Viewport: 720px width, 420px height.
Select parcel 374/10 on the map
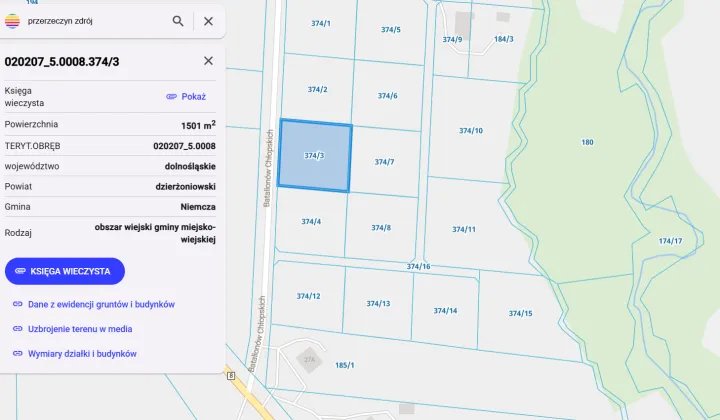click(x=471, y=131)
